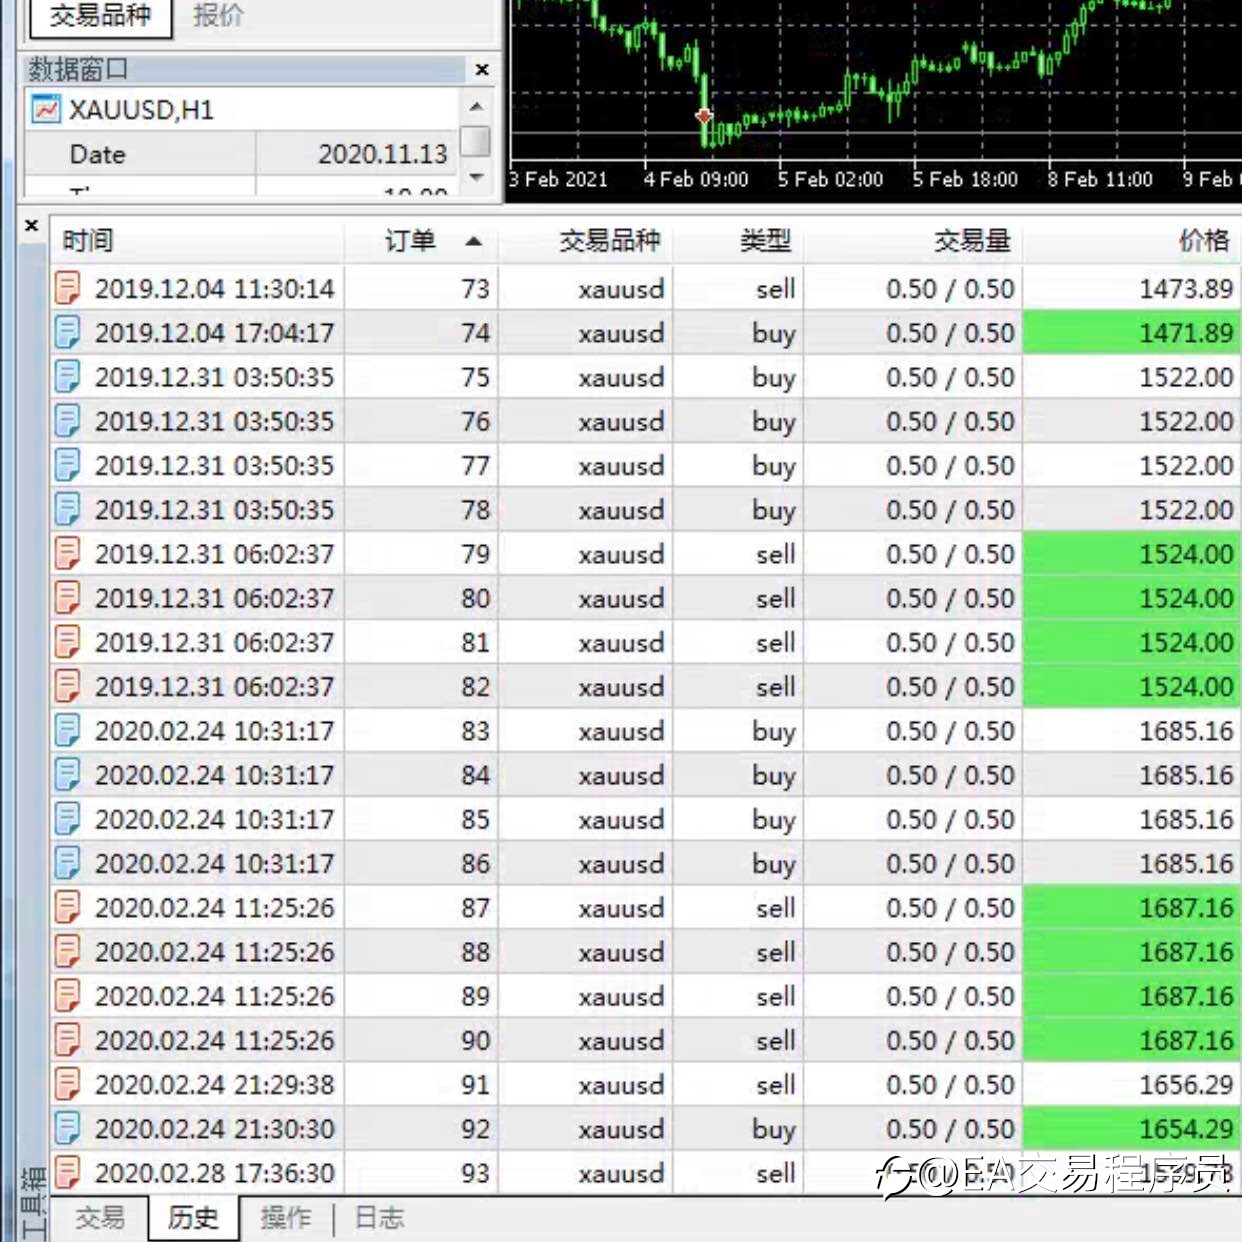Click the buy icon for order 78
Viewport: 1242px width, 1242px height.
click(x=67, y=509)
